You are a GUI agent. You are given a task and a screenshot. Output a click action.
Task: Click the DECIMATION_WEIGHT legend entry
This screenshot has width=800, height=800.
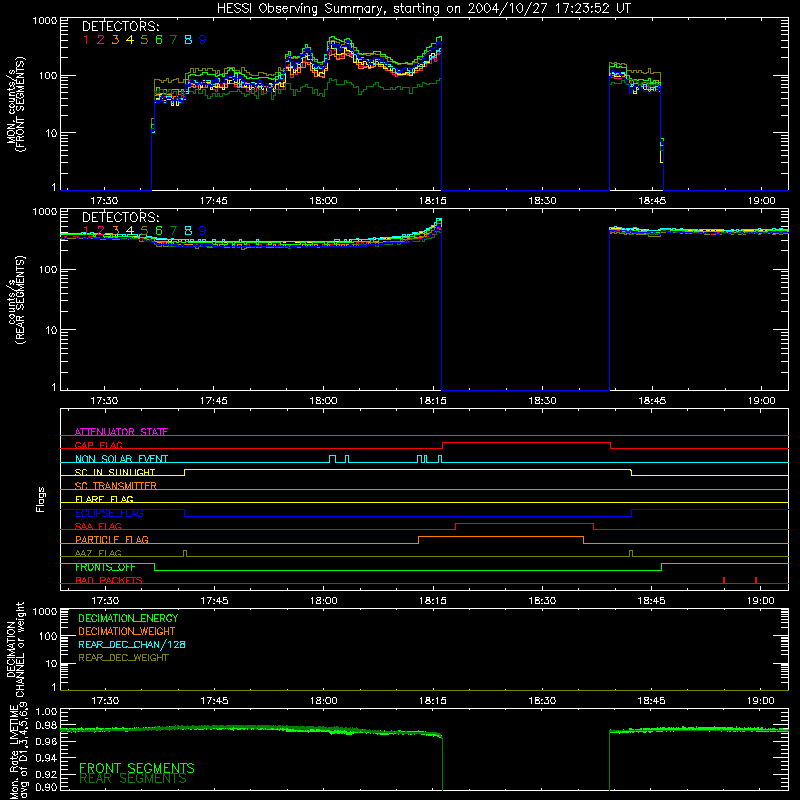[127, 631]
